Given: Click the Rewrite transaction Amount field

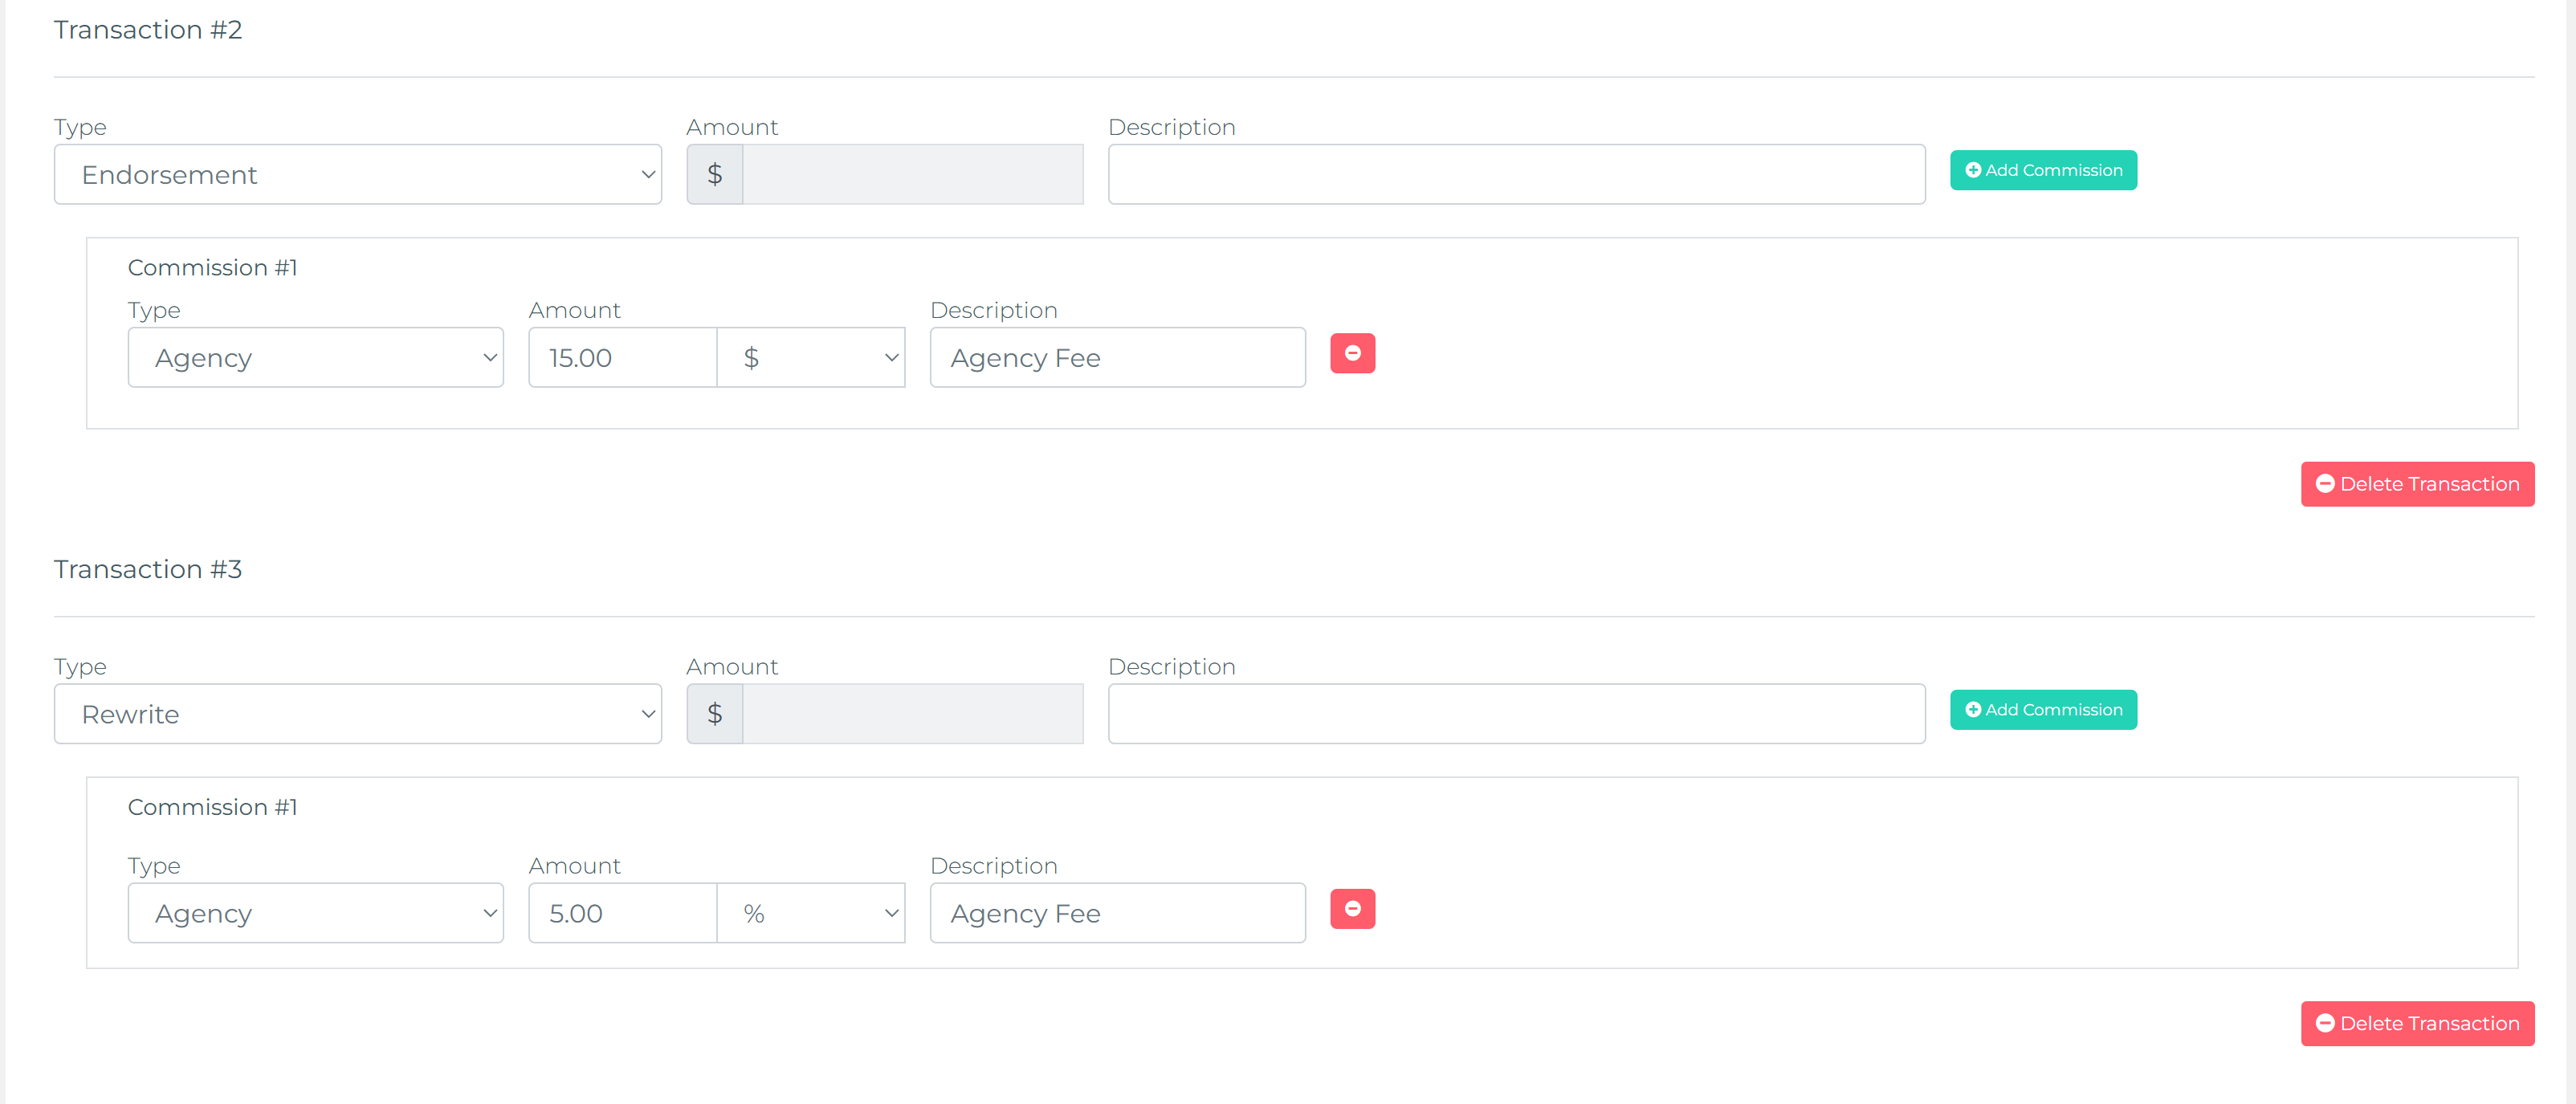Looking at the screenshot, I should 912,714.
